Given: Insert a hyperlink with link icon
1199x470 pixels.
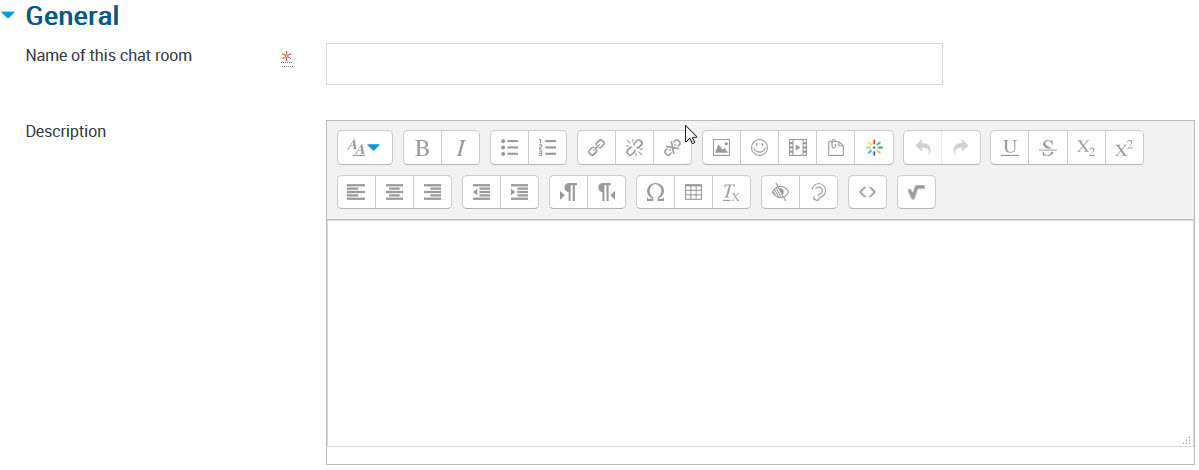Looking at the screenshot, I should [x=596, y=147].
